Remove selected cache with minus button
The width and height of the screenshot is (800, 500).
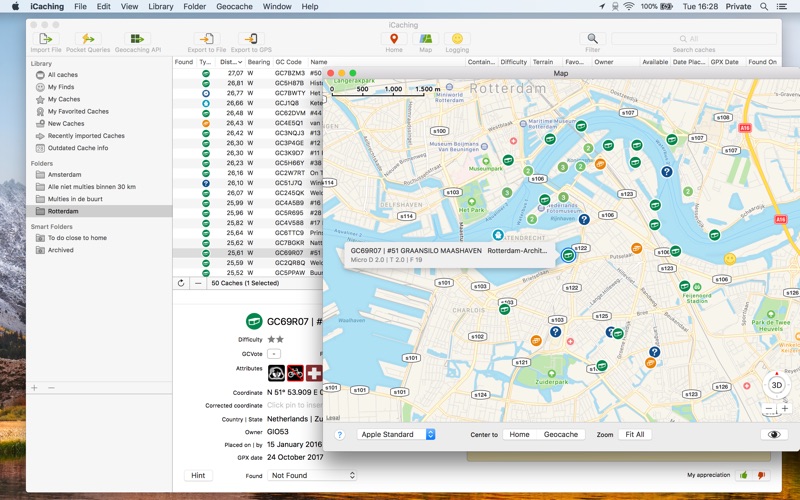click(198, 283)
